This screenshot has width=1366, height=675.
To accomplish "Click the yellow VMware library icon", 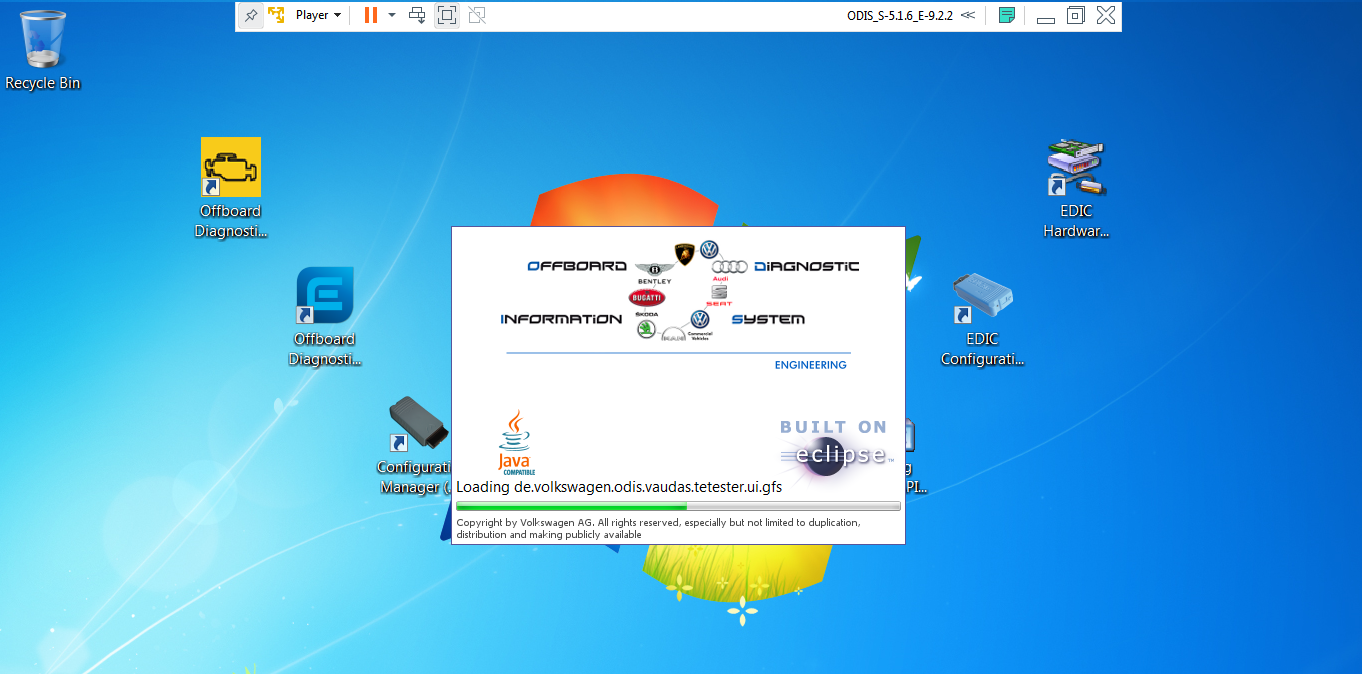I will click(277, 15).
